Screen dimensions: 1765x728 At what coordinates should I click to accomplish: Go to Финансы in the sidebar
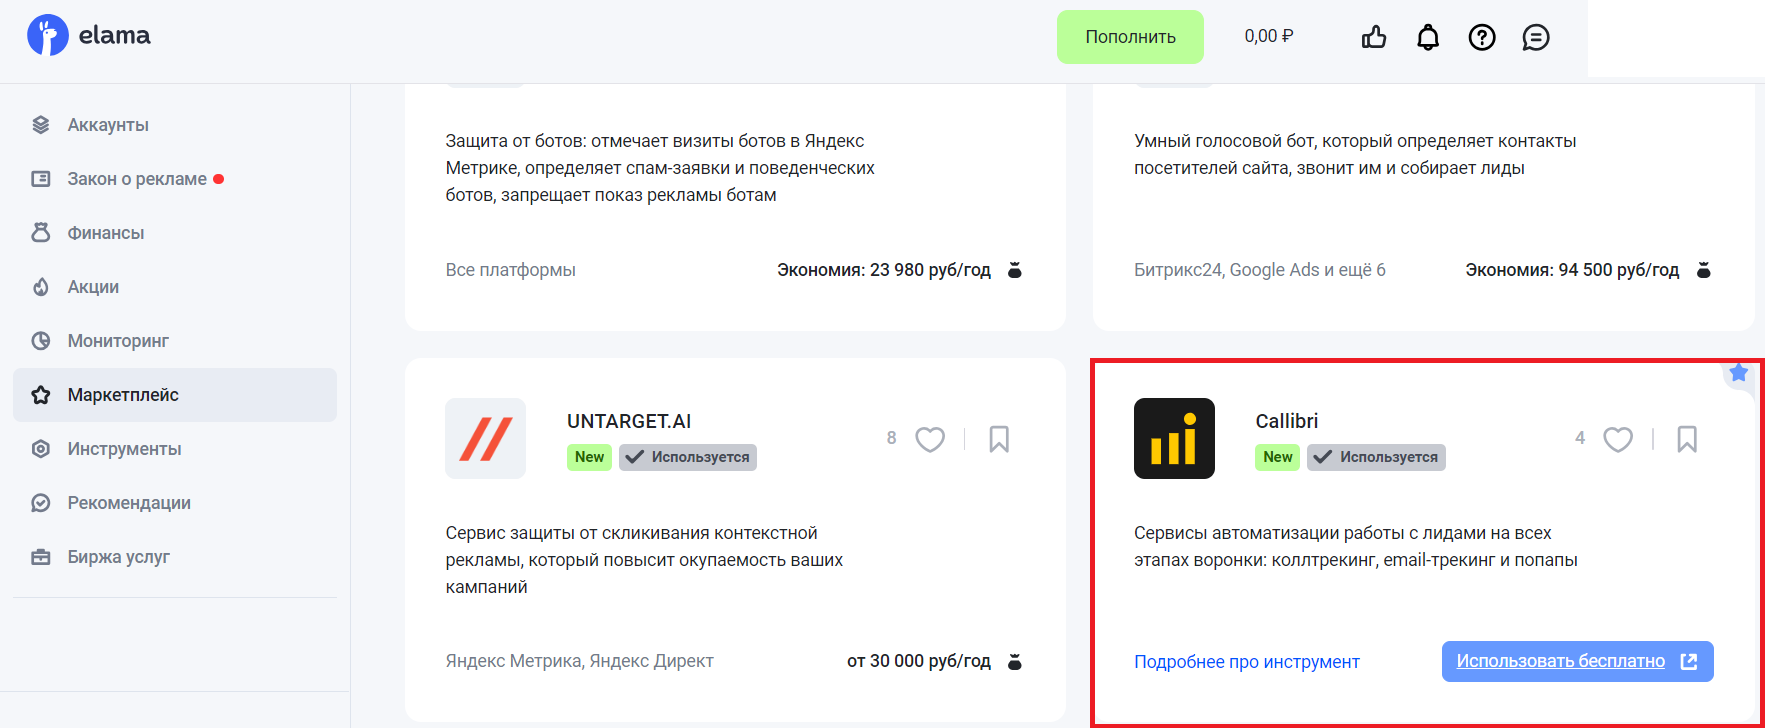coord(175,233)
